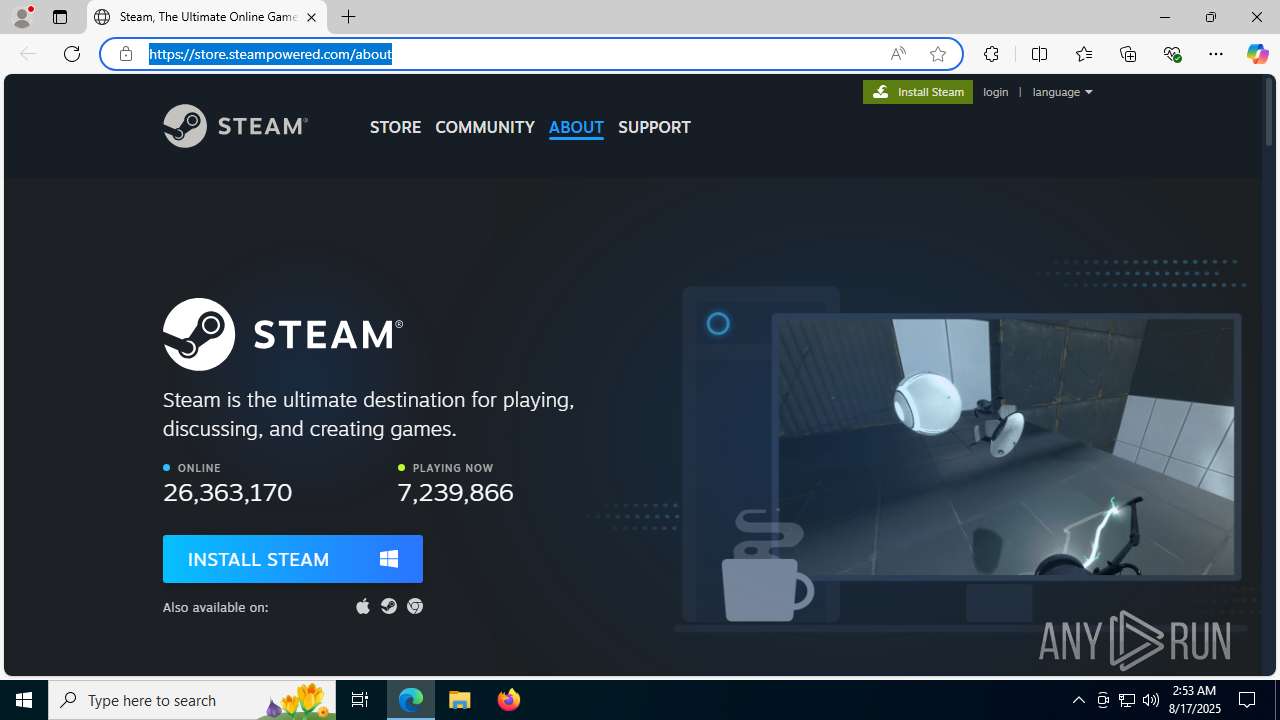Click the Steam logo in the header

pyautogui.click(x=235, y=126)
